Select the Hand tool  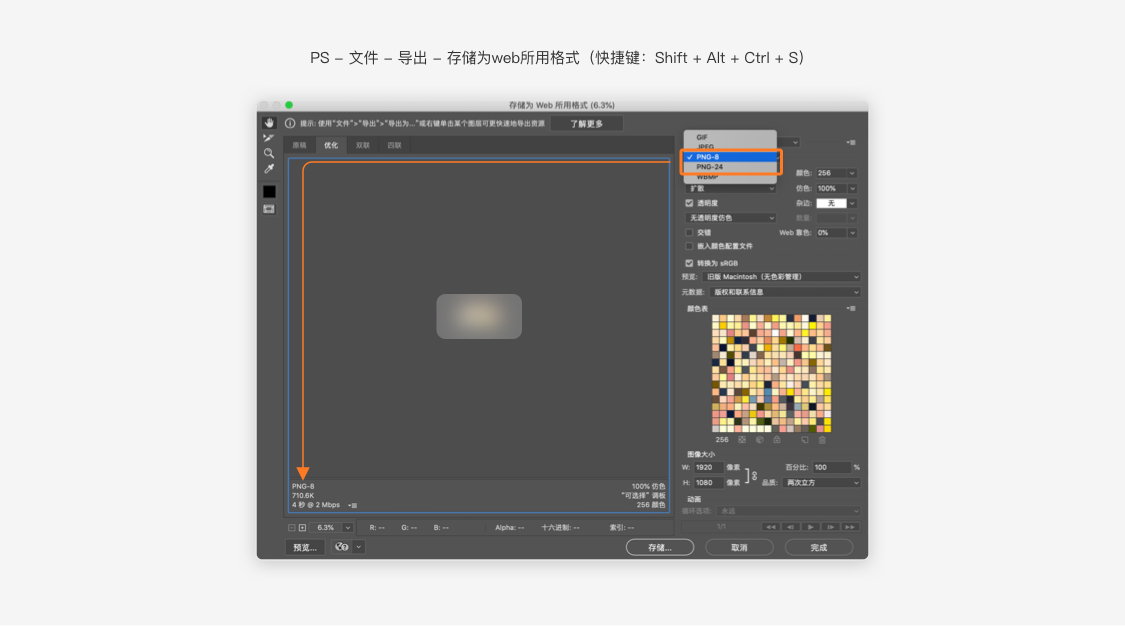point(269,123)
